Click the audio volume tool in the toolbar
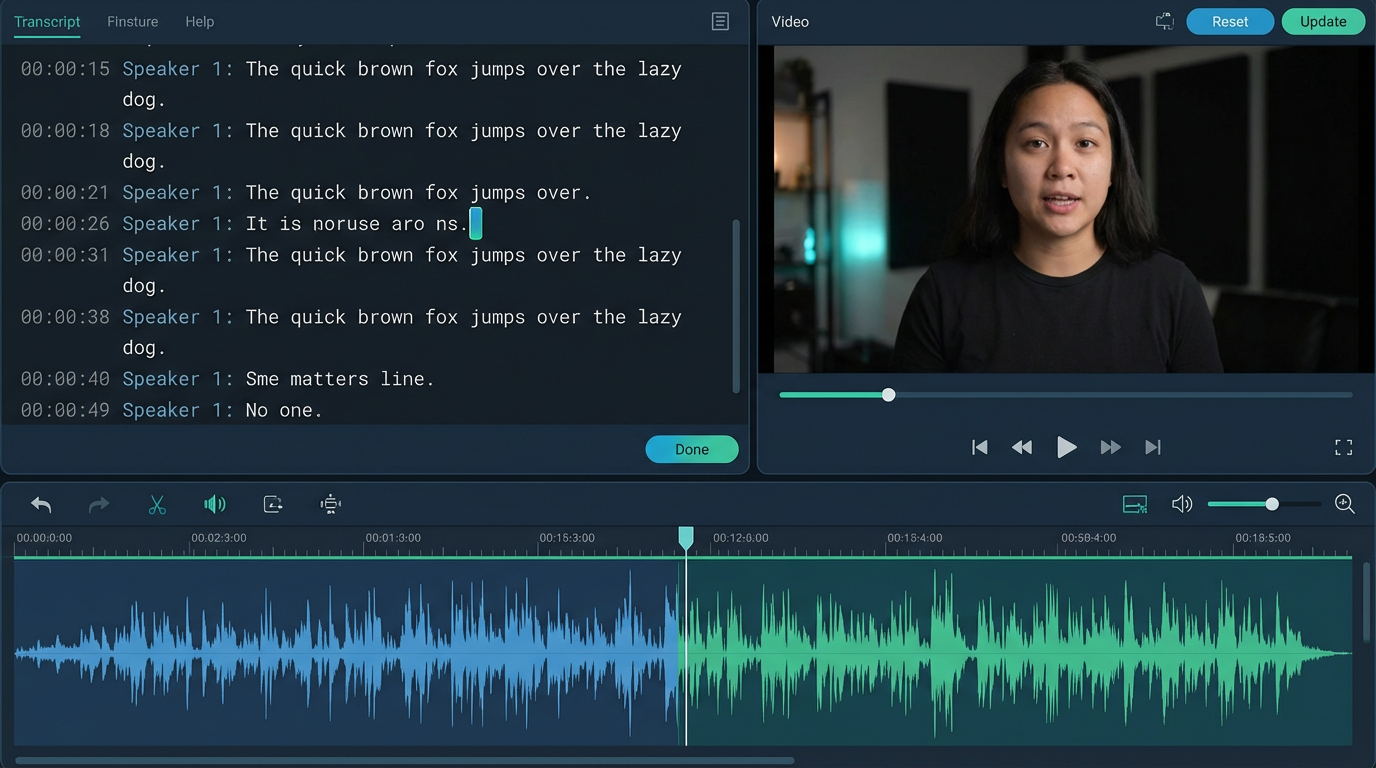The image size is (1376, 768). click(215, 504)
